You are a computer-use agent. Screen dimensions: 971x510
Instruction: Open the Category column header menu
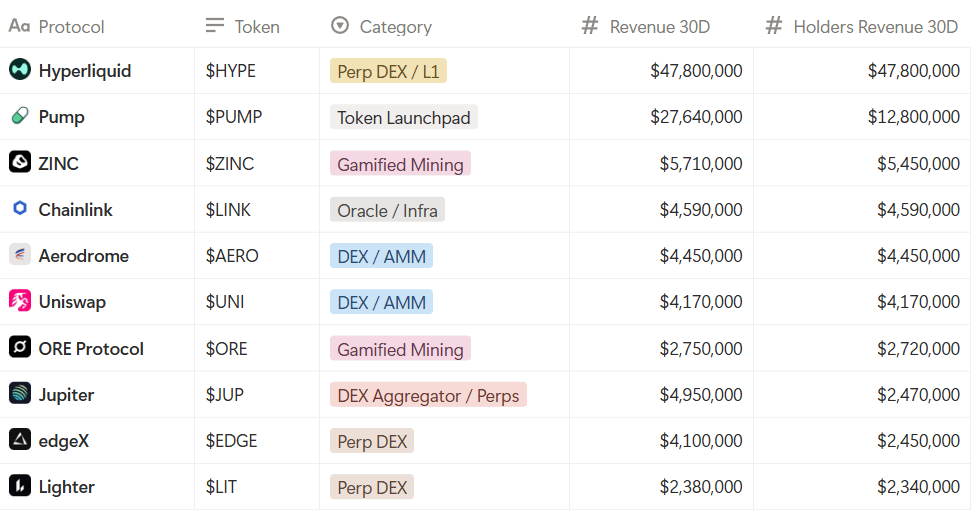[x=445, y=24]
